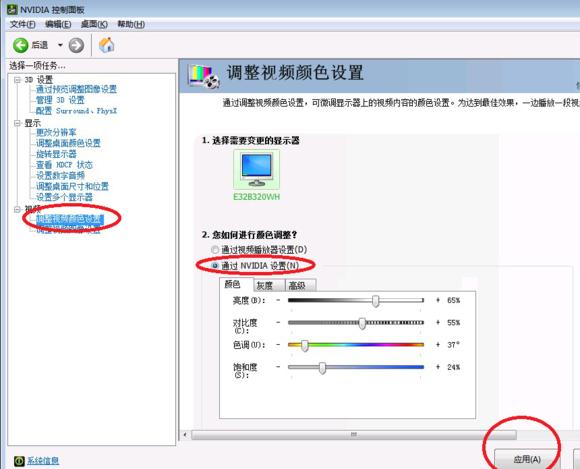Click the green Back arrow icon

click(21, 45)
